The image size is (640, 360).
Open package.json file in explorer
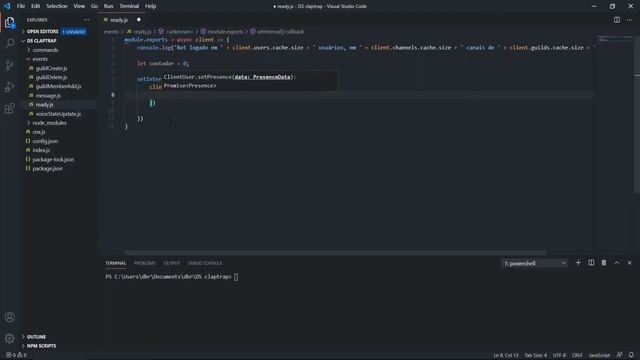pos(47,169)
